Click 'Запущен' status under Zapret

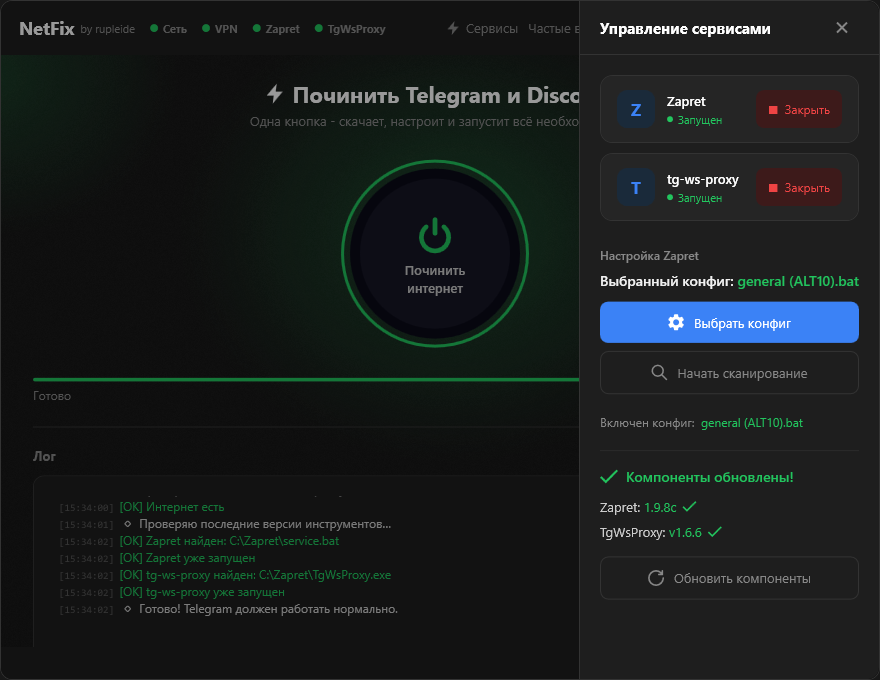click(x=699, y=120)
